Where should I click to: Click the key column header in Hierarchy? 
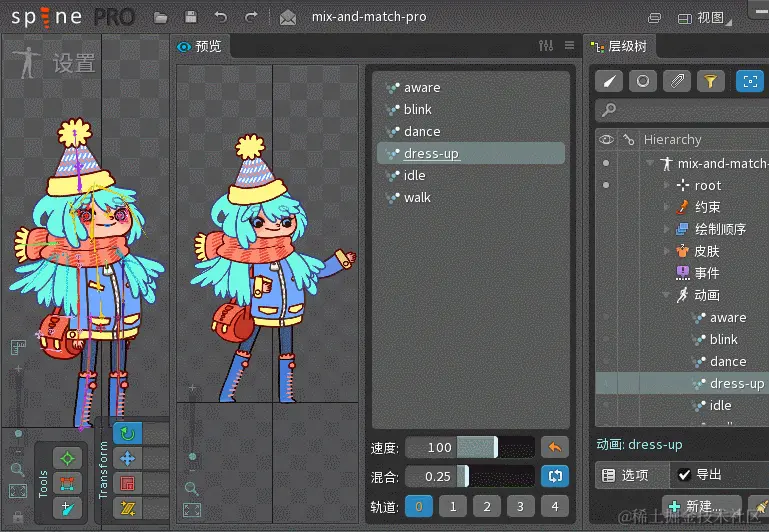[629, 140]
